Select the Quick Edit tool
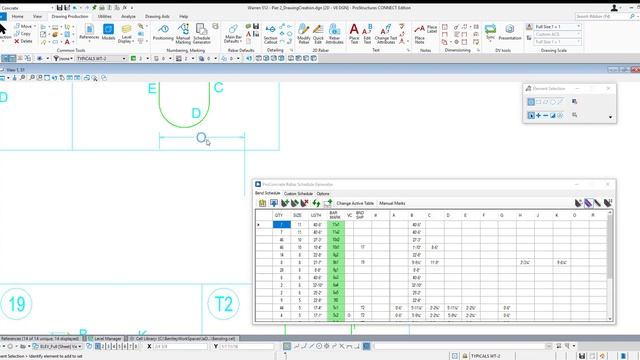Image resolution: width=640 pixels, height=360 pixels. 318,33
